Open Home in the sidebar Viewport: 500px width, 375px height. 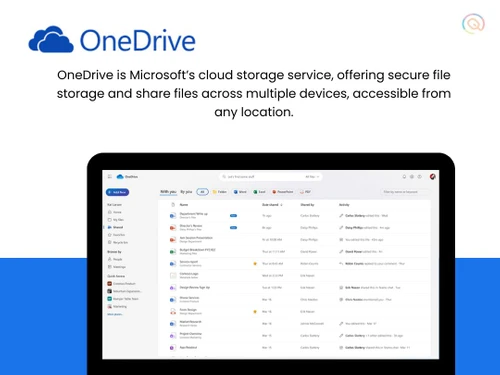click(114, 212)
